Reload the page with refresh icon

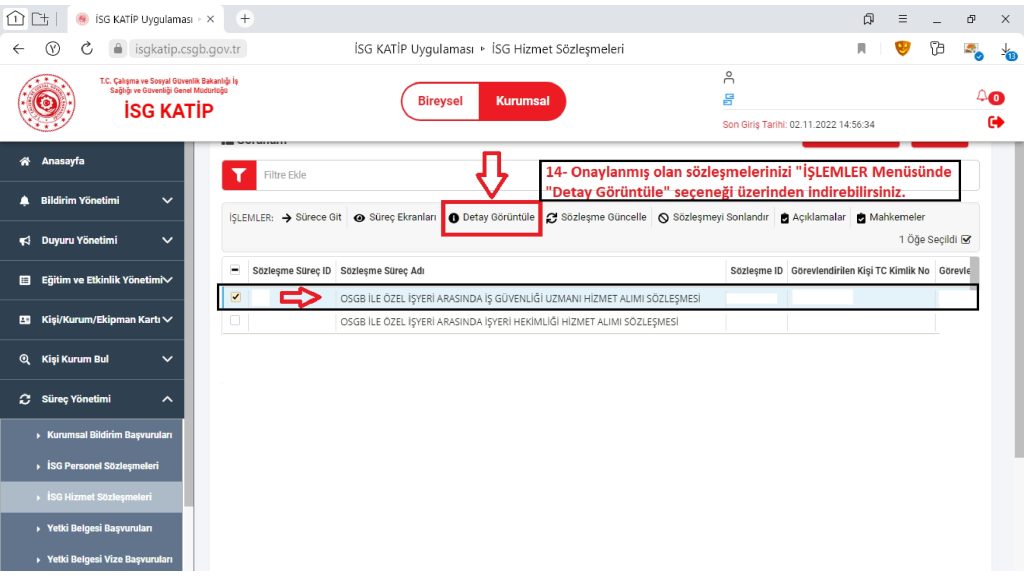87,48
